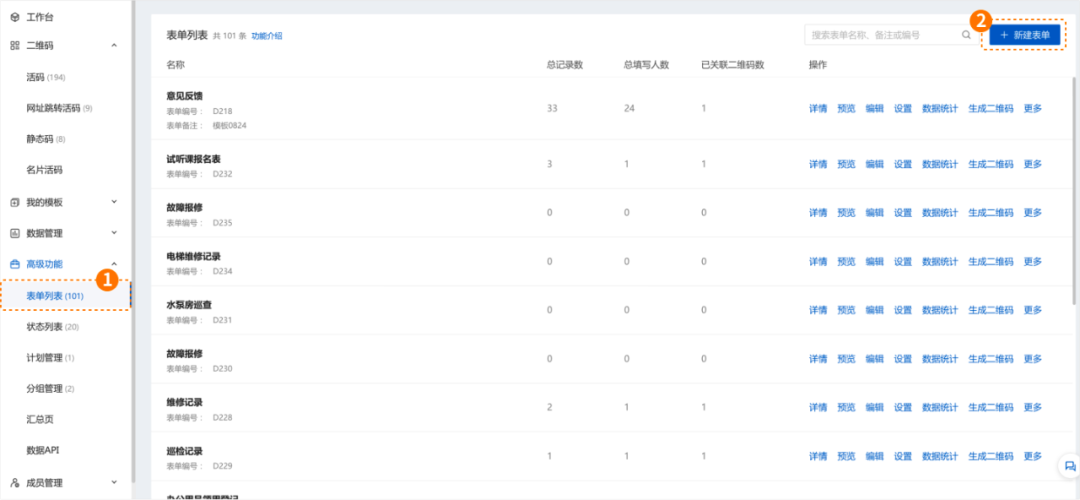Image resolution: width=1080 pixels, height=500 pixels.
Task: Click 详情 for 故障报修 D230
Action: pos(818,359)
